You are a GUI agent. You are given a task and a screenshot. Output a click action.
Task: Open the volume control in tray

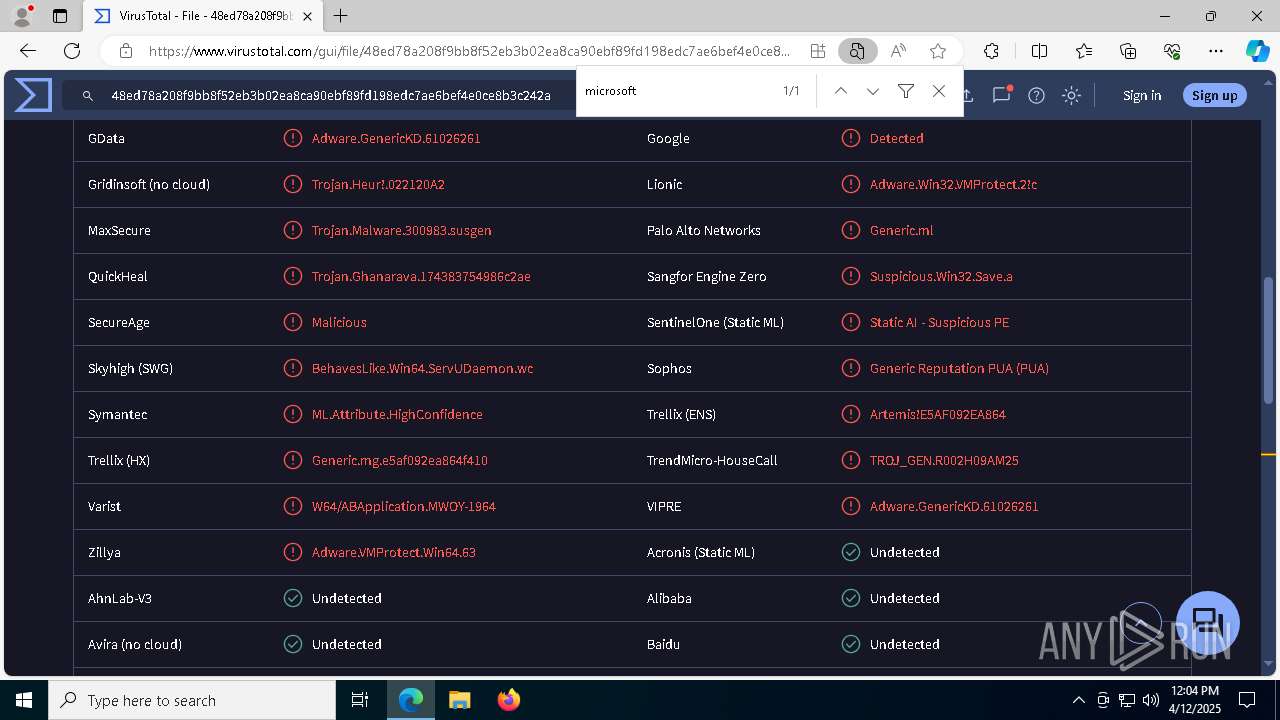pyautogui.click(x=1151, y=700)
